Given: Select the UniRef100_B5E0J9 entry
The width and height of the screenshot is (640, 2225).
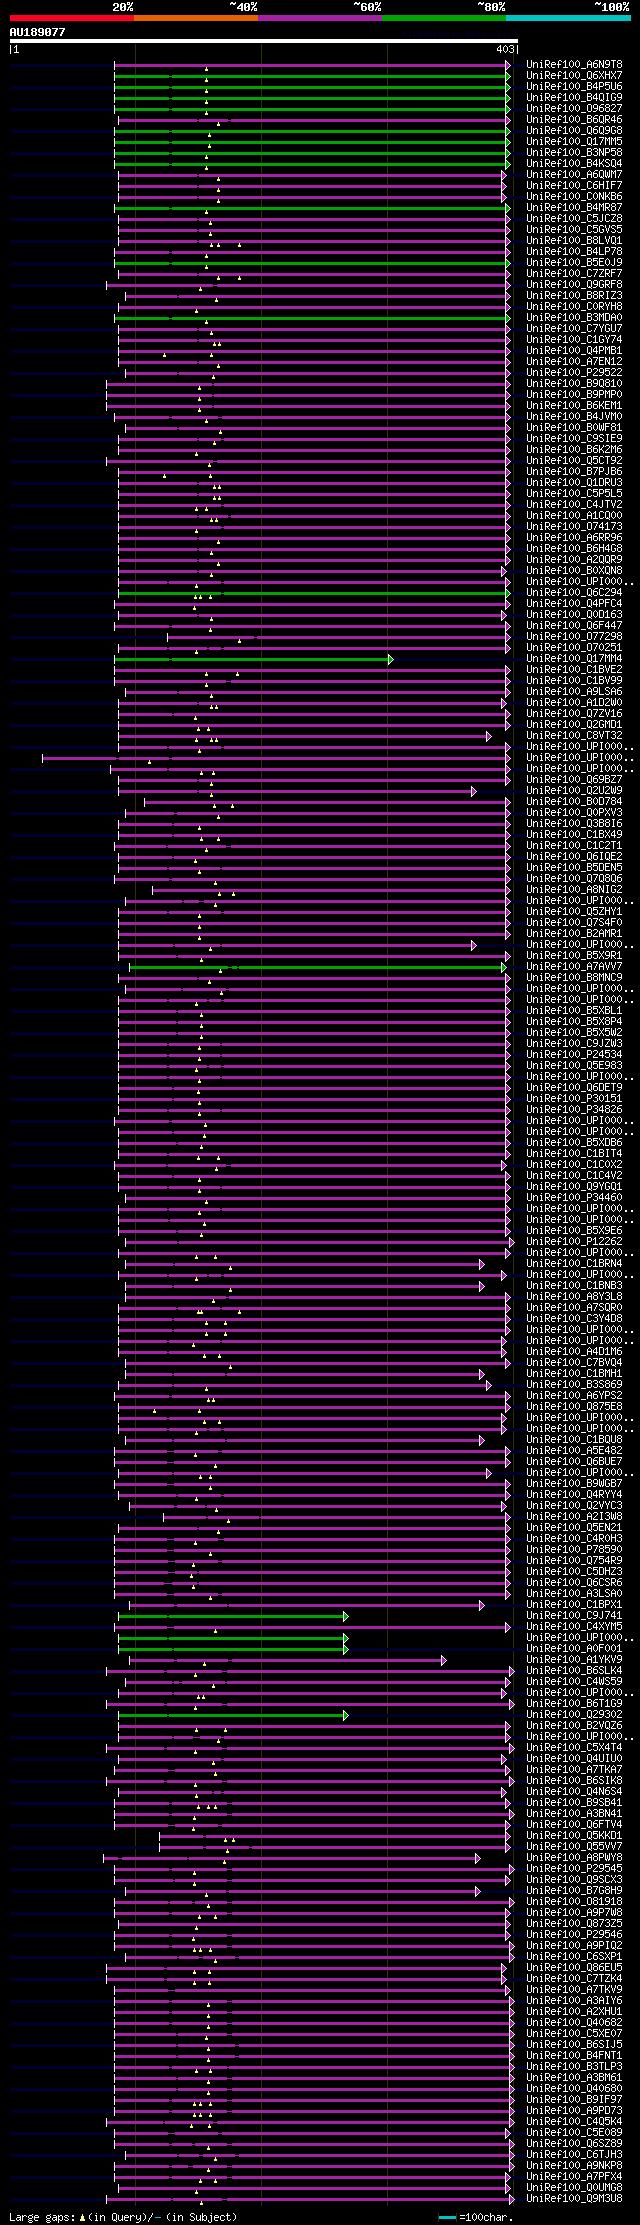Looking at the screenshot, I should point(574,262).
